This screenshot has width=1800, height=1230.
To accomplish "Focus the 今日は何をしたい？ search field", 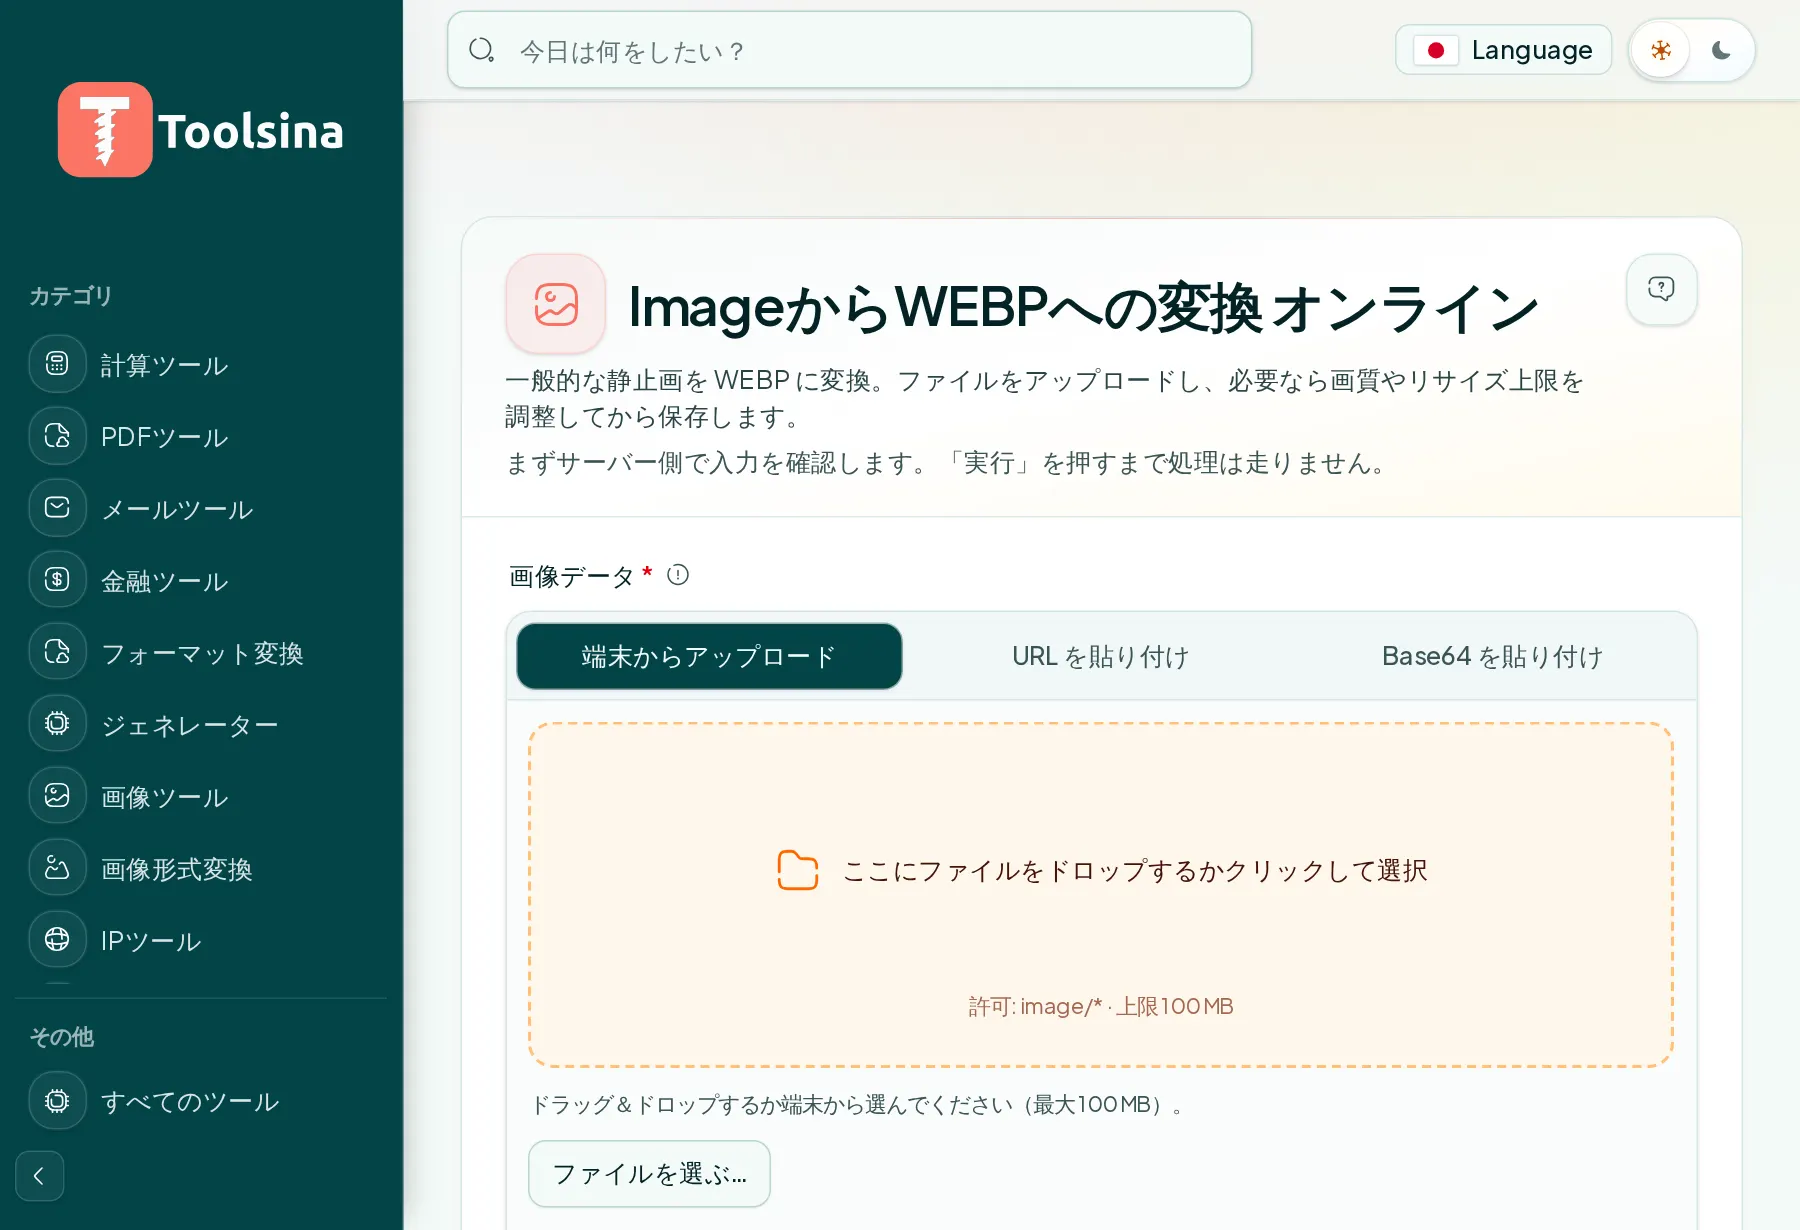I will 849,50.
